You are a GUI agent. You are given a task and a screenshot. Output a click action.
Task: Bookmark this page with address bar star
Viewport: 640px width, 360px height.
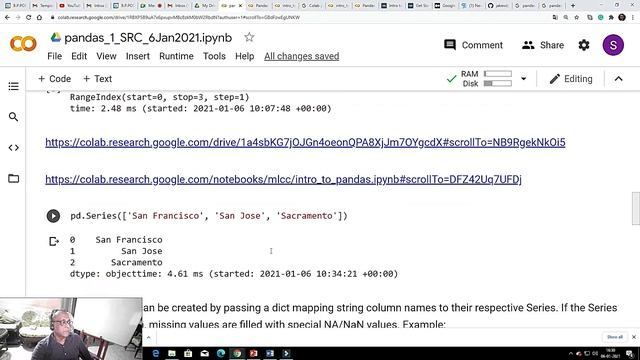tap(576, 18)
